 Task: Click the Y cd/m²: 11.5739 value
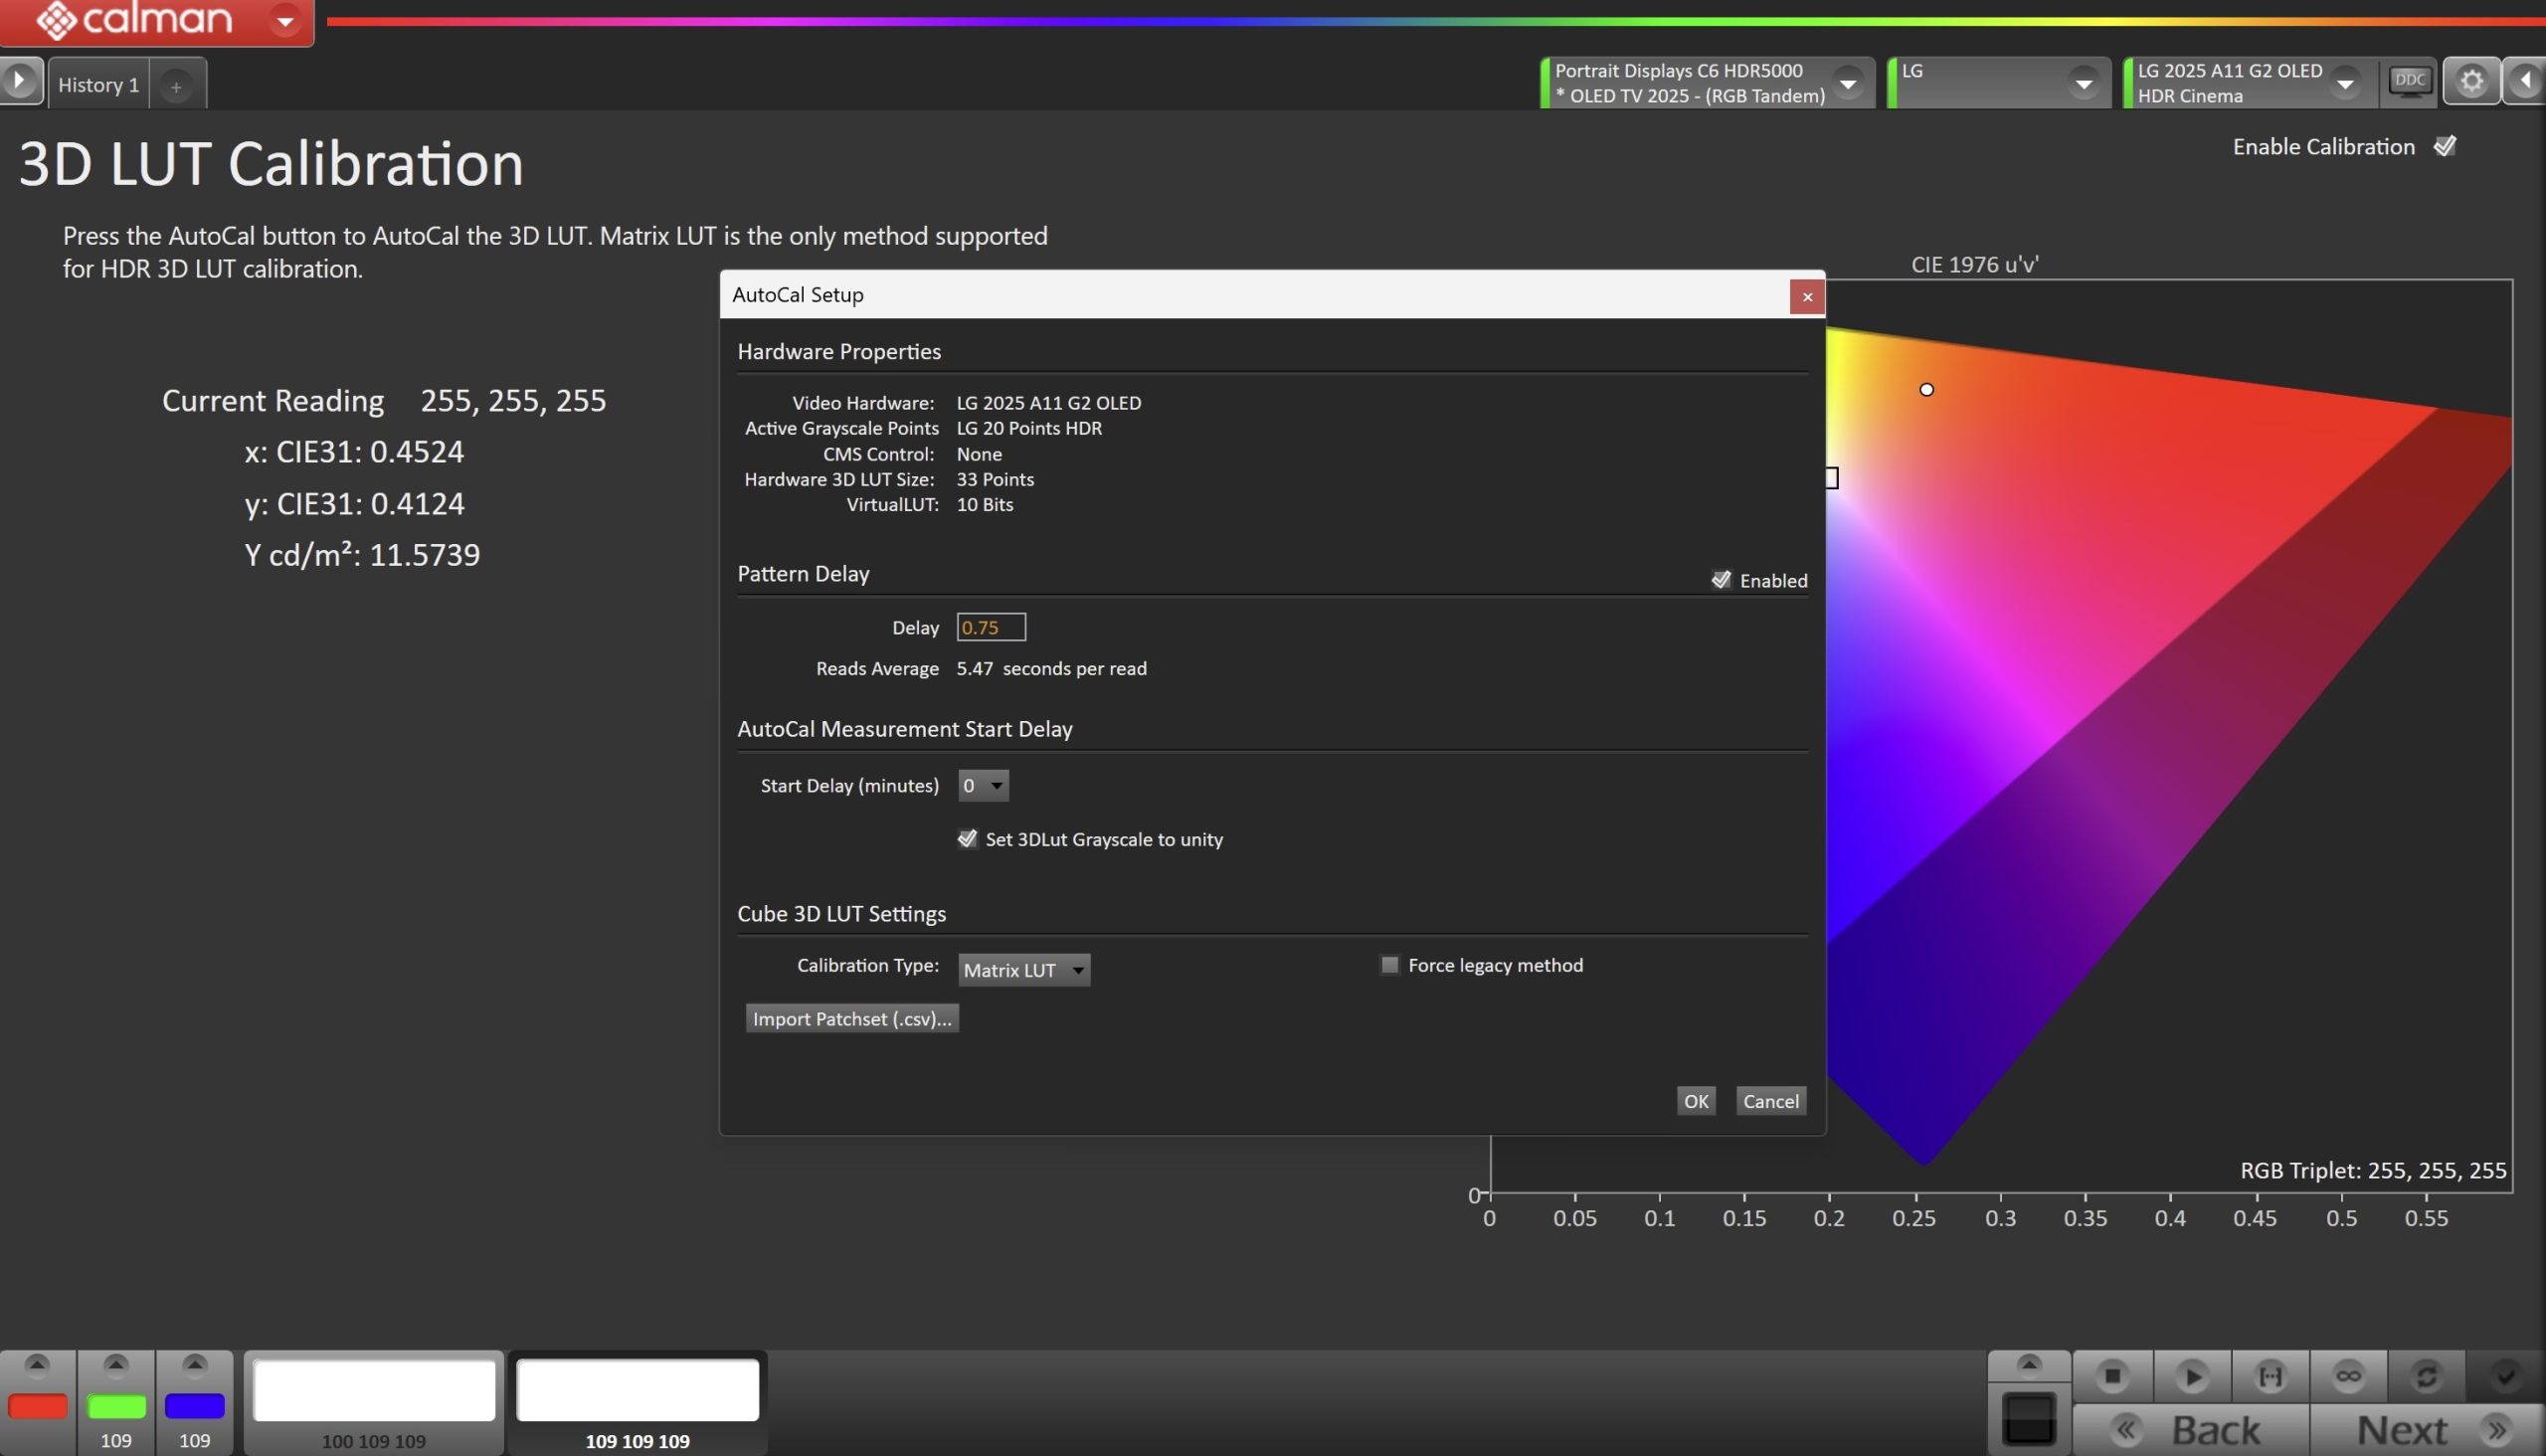point(362,554)
